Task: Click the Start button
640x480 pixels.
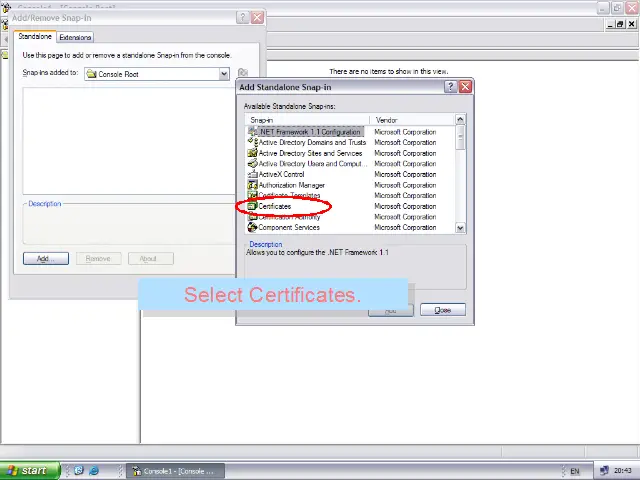Action: [29, 471]
